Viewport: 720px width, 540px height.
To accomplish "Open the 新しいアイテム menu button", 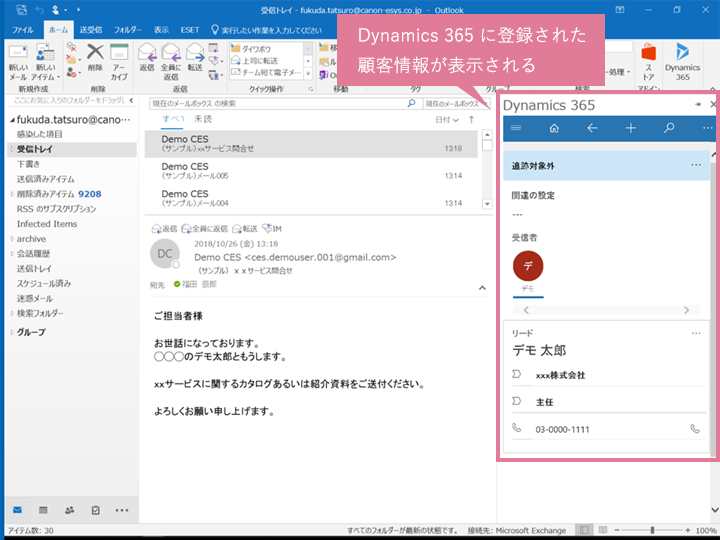I will (x=46, y=62).
